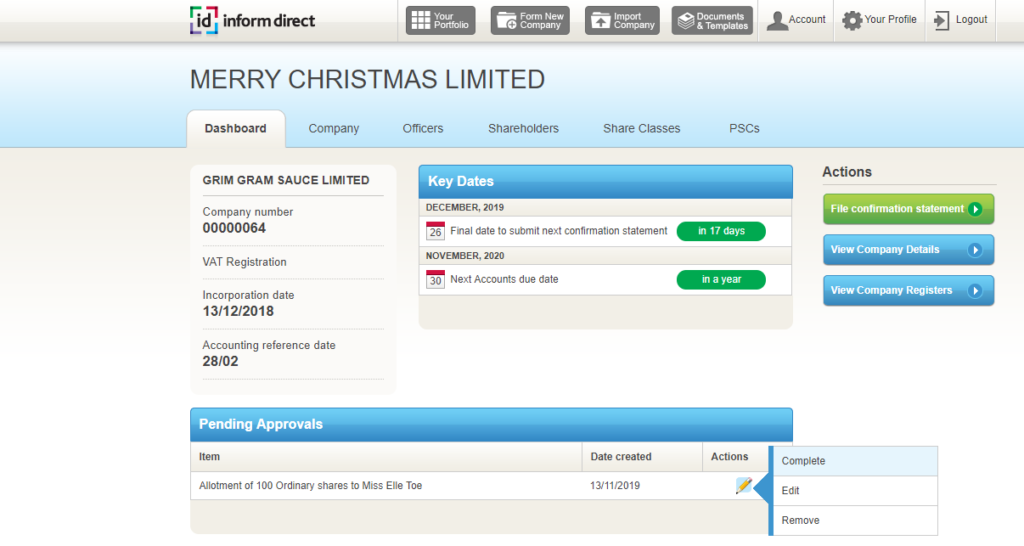Open the PSCs tab
This screenshot has width=1024, height=546.
pyautogui.click(x=744, y=129)
